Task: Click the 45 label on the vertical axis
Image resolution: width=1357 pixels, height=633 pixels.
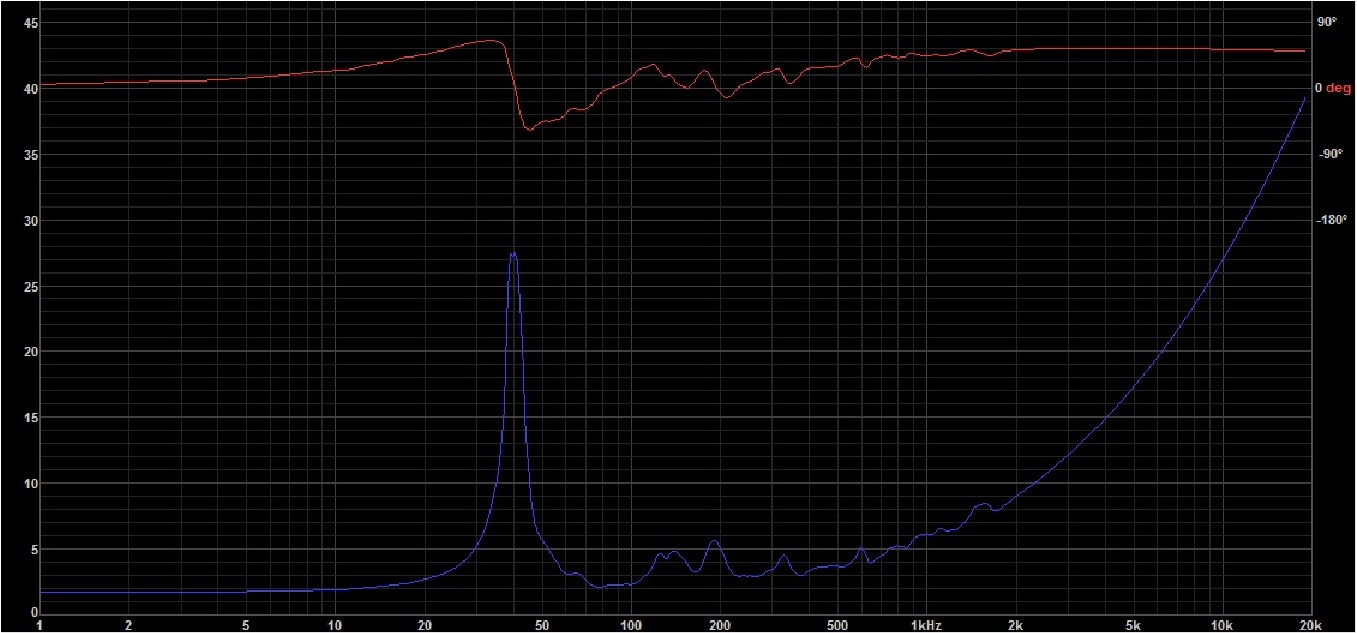Action: coord(31,23)
